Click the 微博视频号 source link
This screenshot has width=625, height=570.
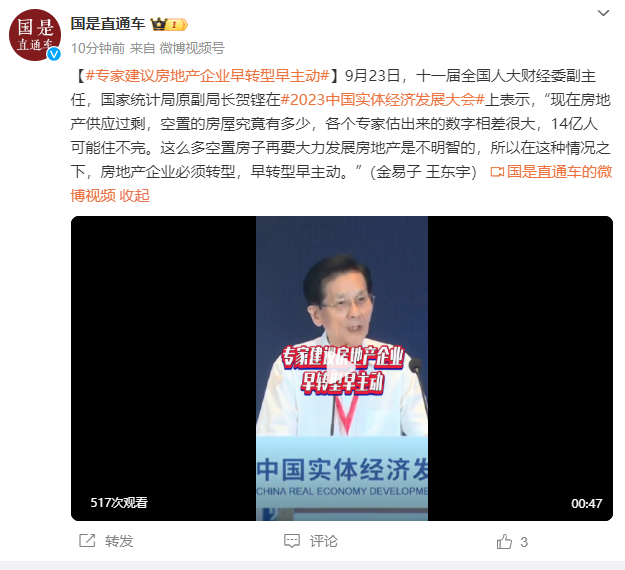point(192,48)
